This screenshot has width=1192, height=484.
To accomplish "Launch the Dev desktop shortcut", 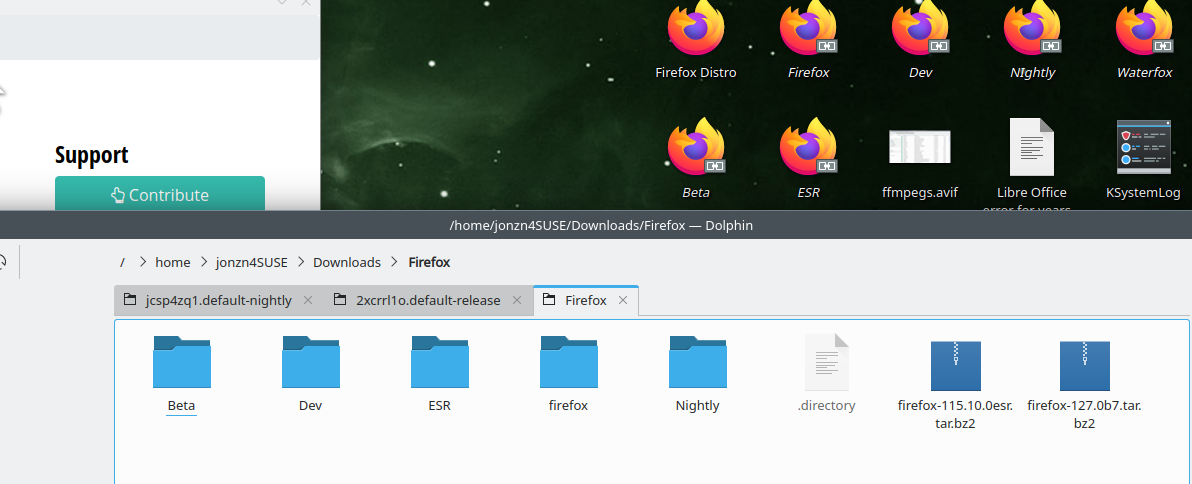I will pos(920,30).
